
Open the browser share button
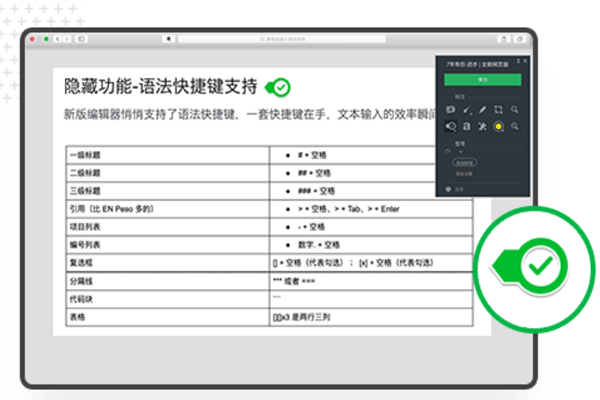(x=503, y=38)
